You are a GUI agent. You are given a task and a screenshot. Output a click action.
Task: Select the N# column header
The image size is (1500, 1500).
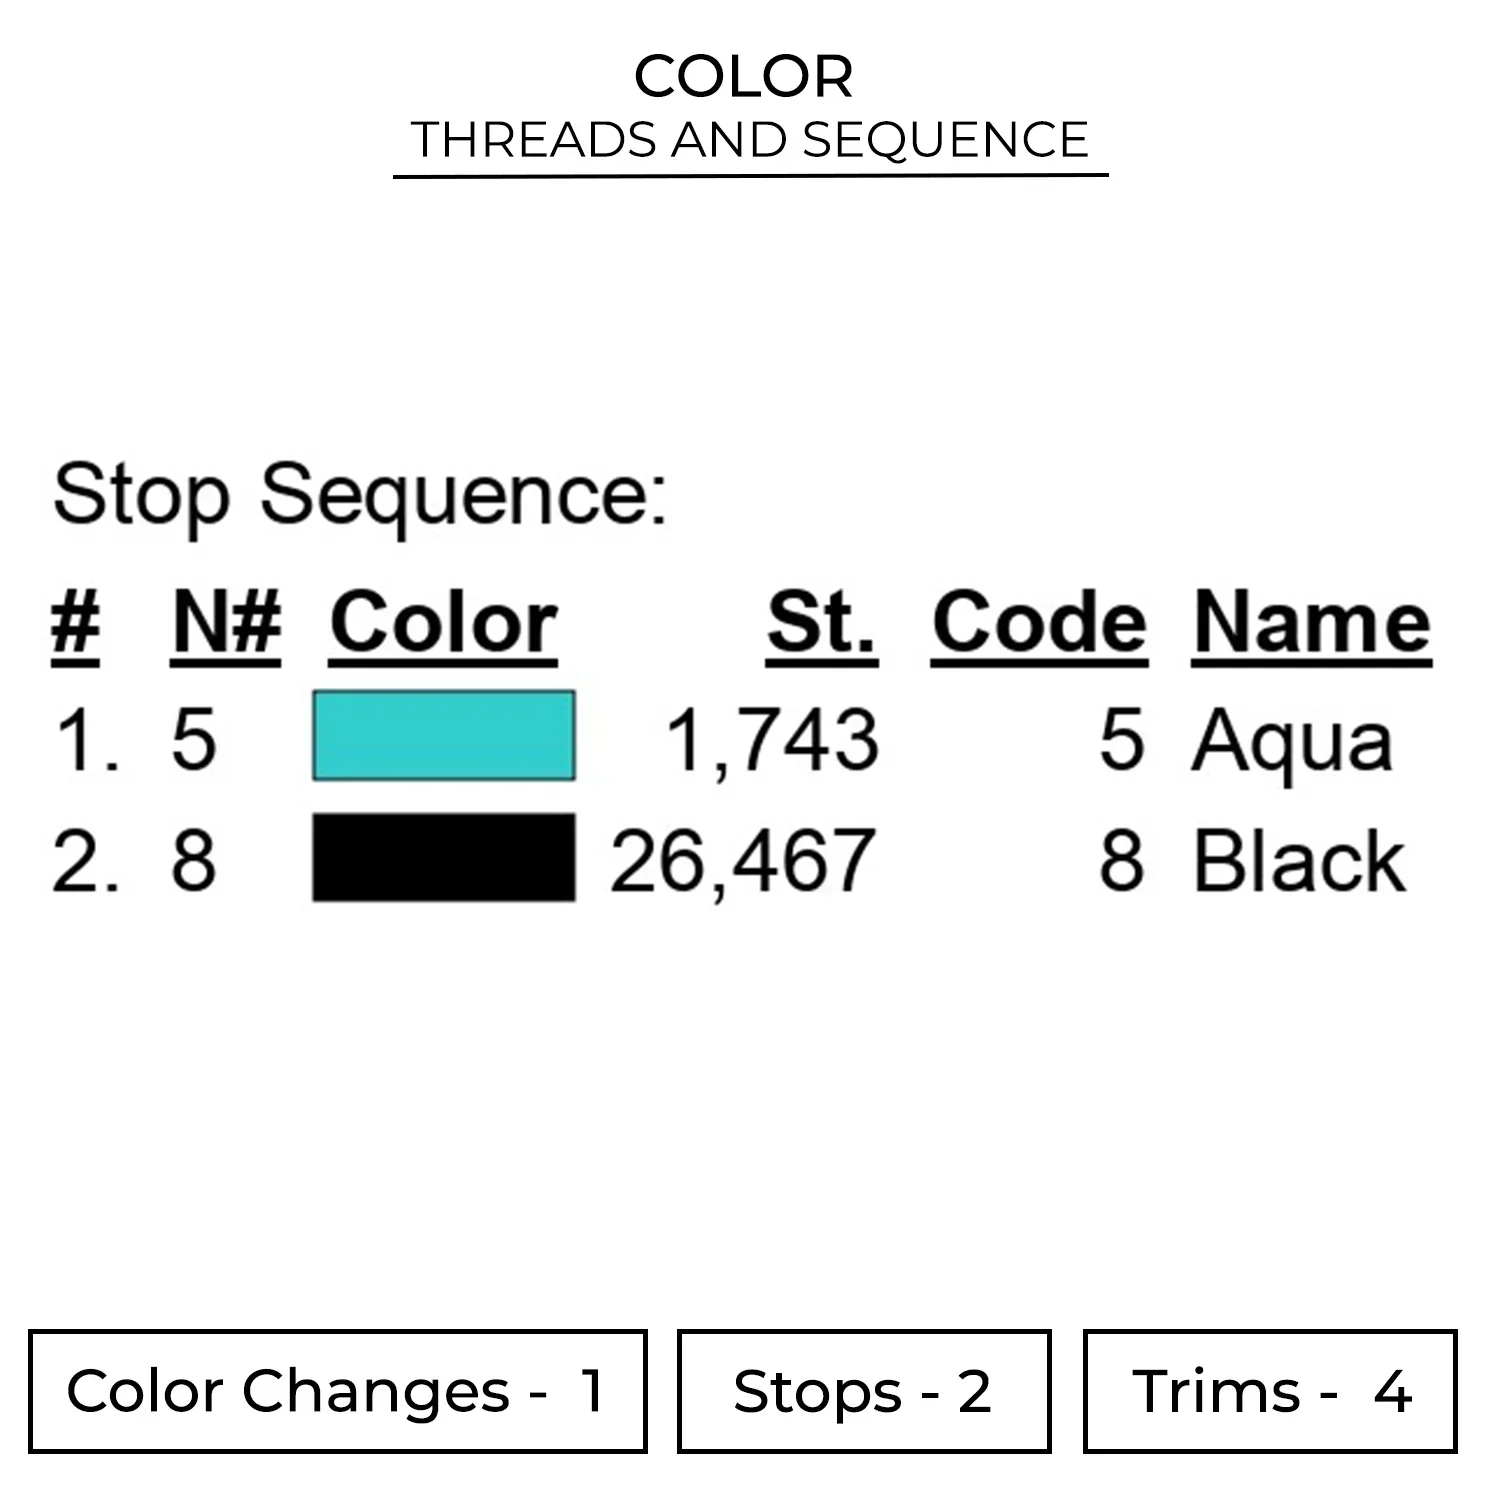[226, 624]
